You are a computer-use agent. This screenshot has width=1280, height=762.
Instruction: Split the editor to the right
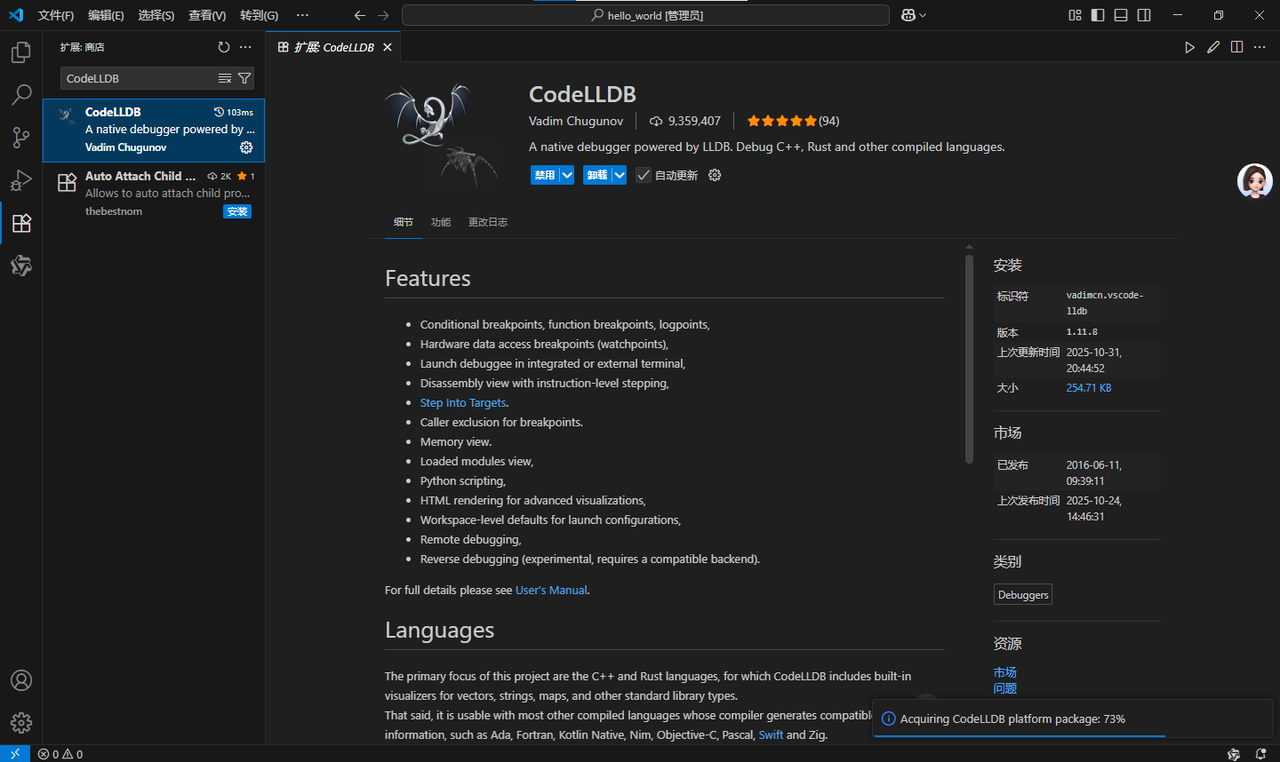[1237, 47]
